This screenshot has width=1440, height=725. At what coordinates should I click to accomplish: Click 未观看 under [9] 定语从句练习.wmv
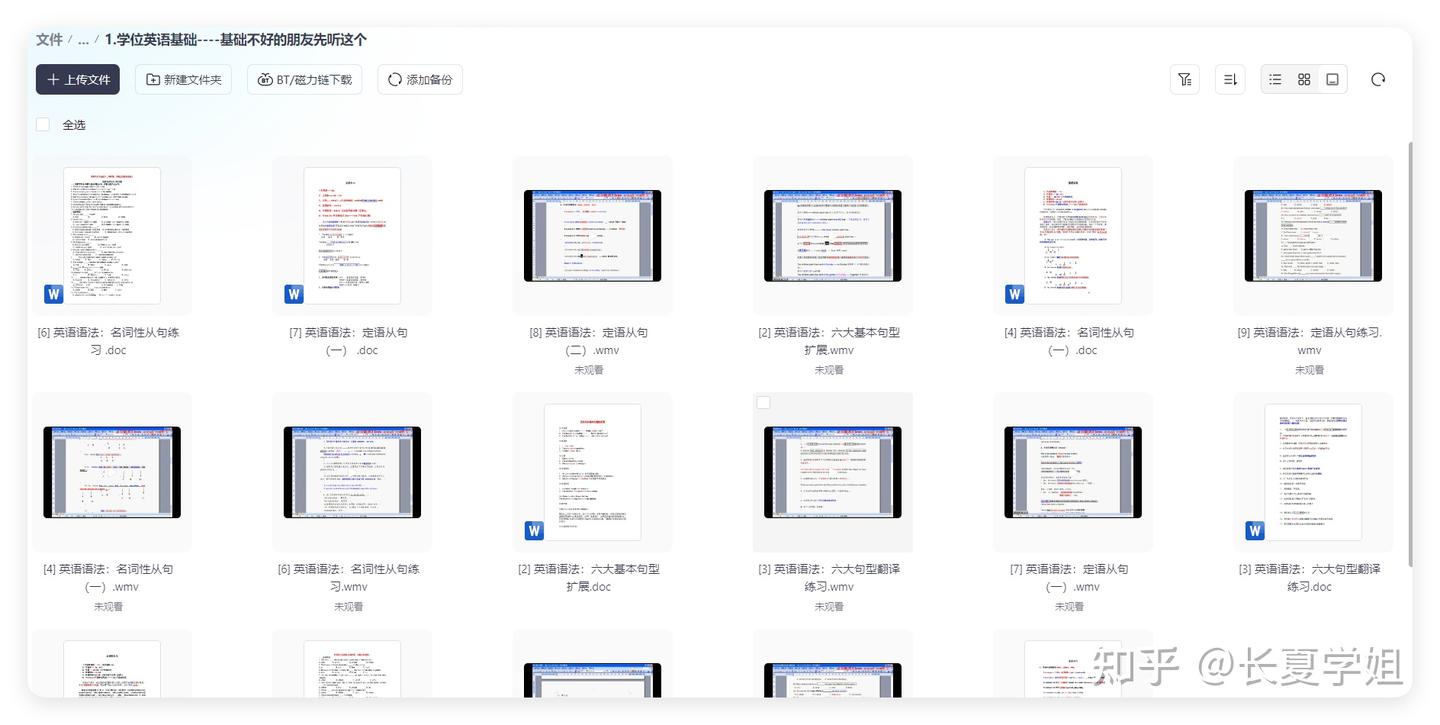click(x=1310, y=370)
